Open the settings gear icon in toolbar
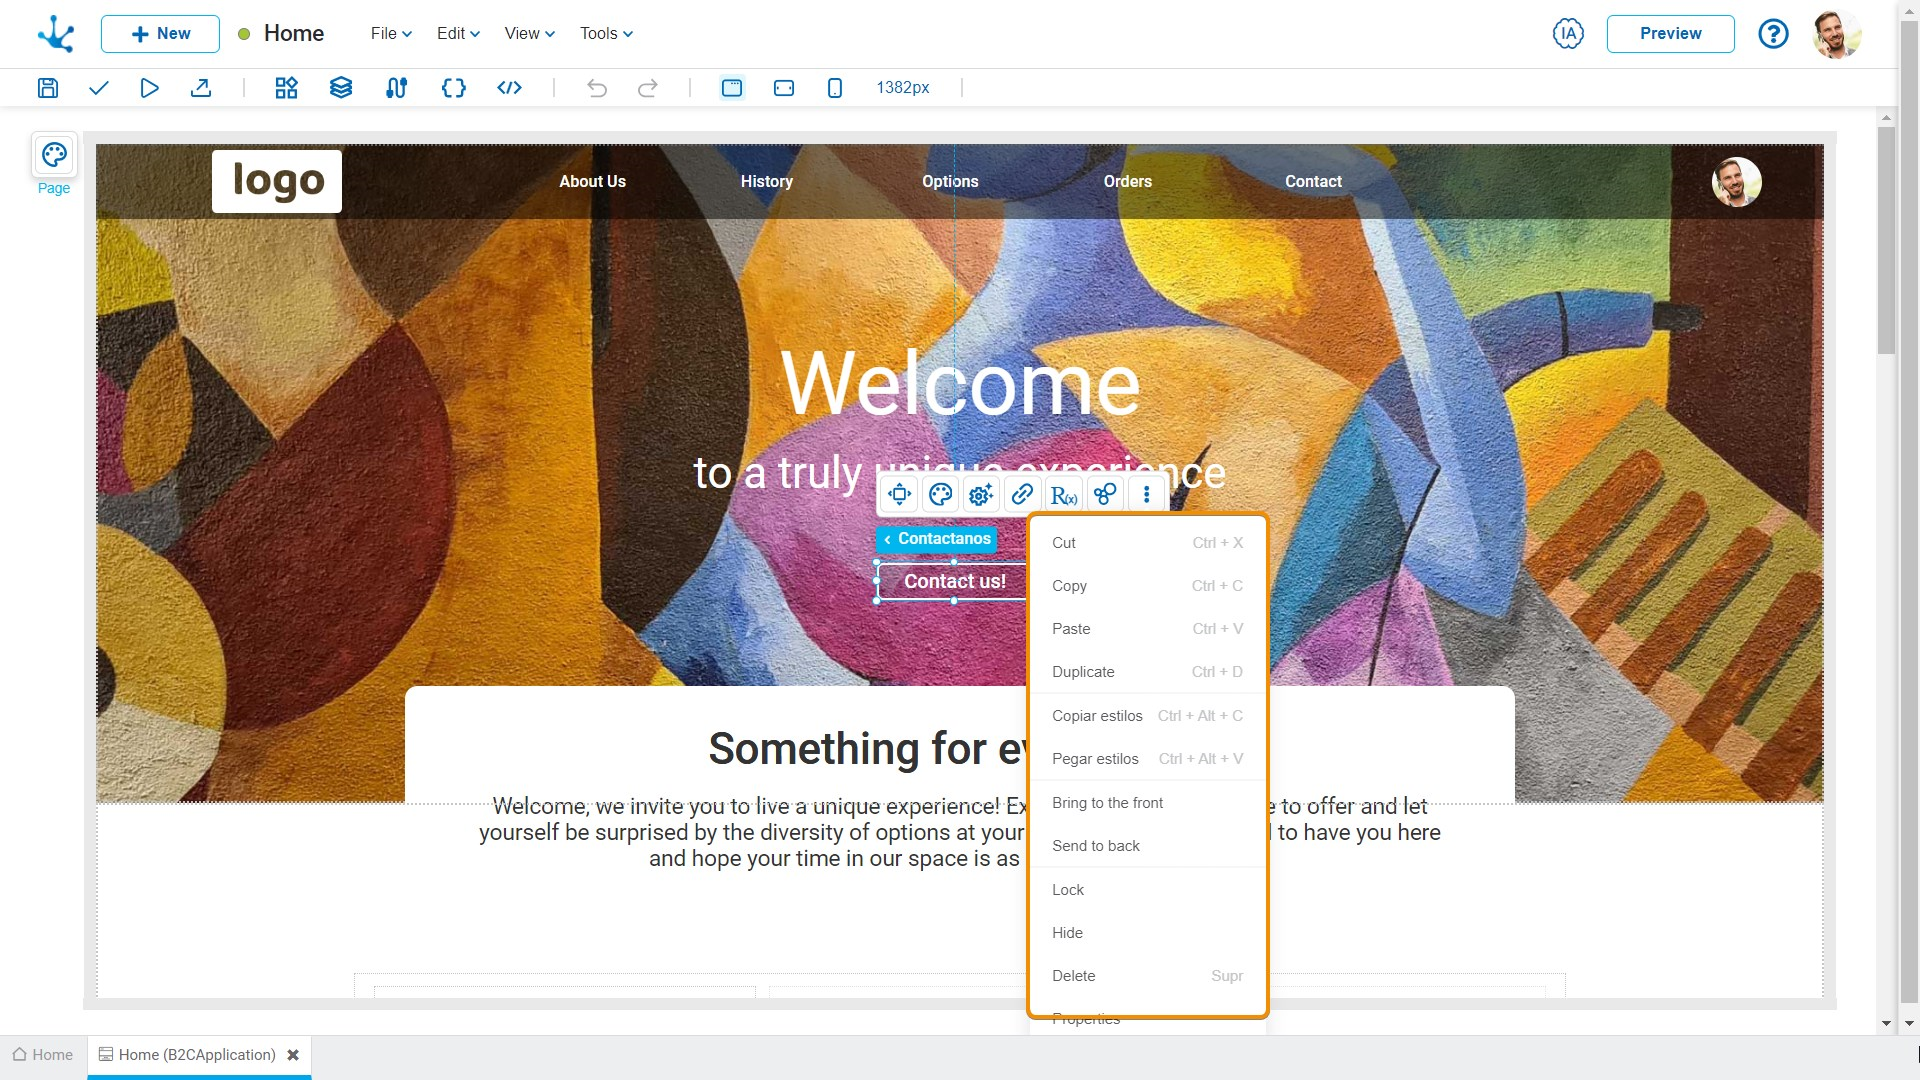 (981, 496)
